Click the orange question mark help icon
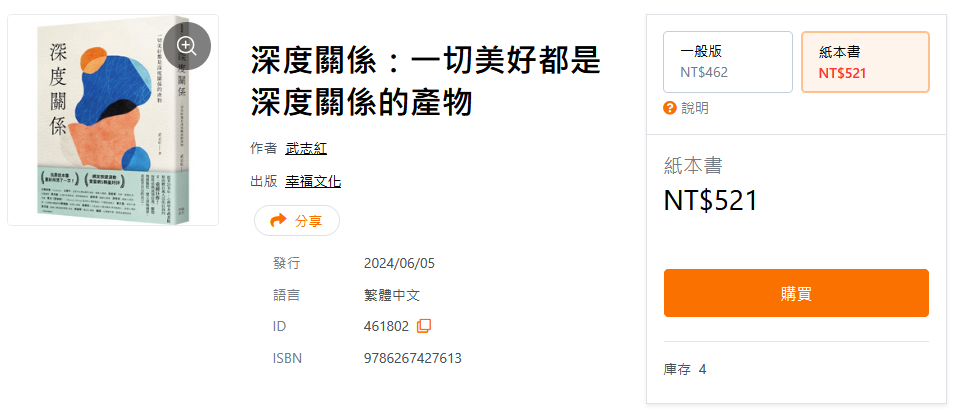This screenshot has width=953, height=415. click(x=670, y=108)
